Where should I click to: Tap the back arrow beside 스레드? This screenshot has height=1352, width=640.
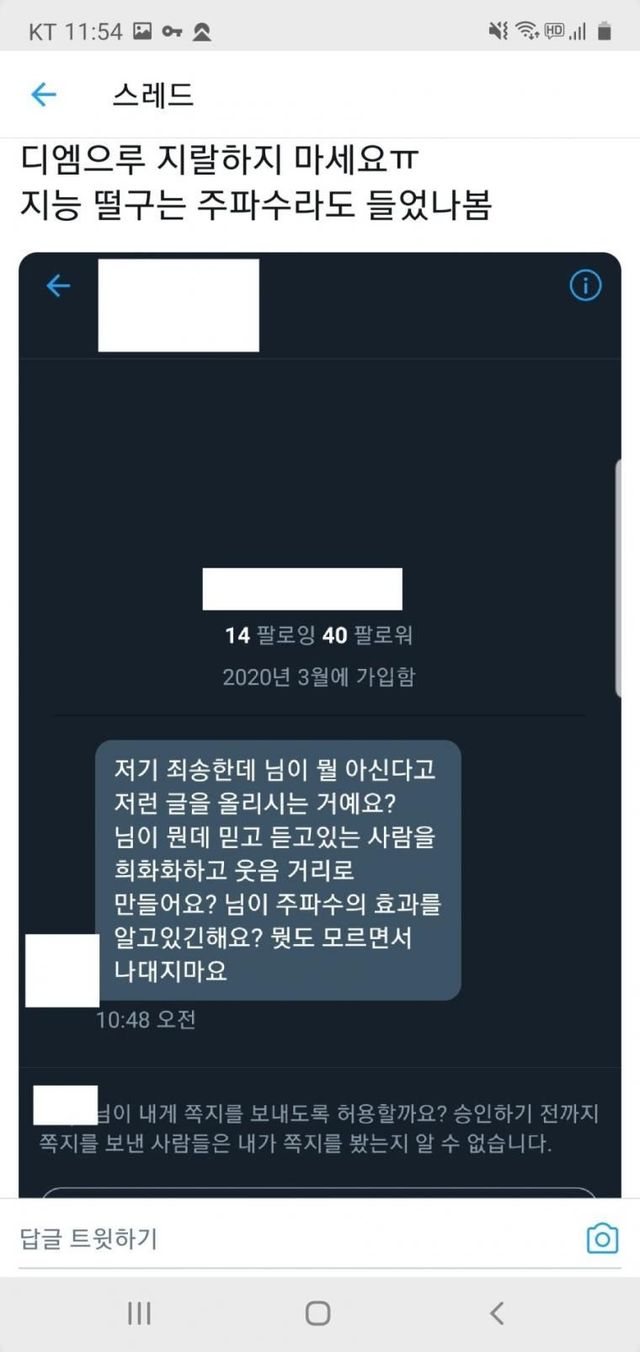[44, 95]
